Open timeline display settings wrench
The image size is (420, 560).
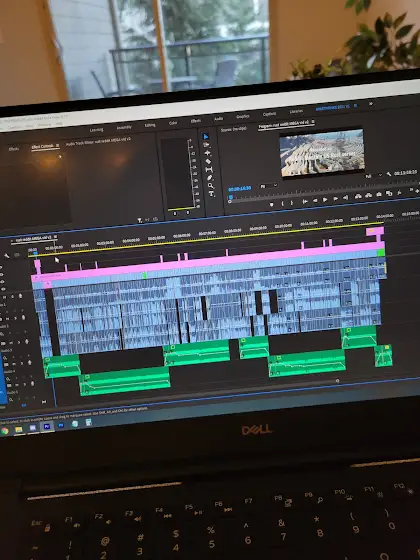click(6, 256)
